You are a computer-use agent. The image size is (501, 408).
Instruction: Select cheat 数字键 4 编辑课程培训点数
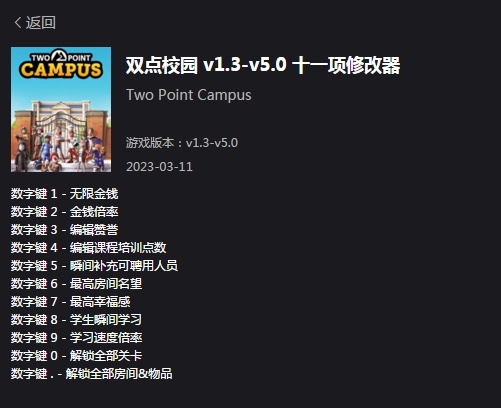click(x=88, y=248)
